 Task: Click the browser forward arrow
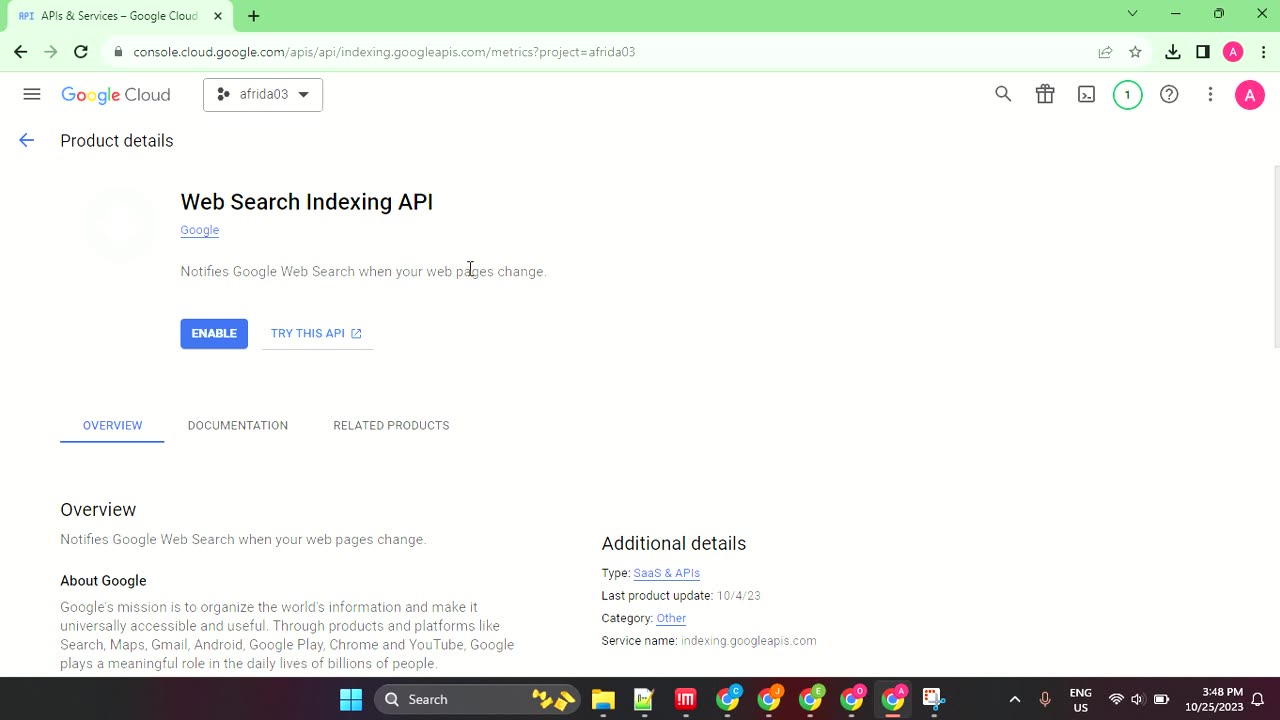click(51, 52)
